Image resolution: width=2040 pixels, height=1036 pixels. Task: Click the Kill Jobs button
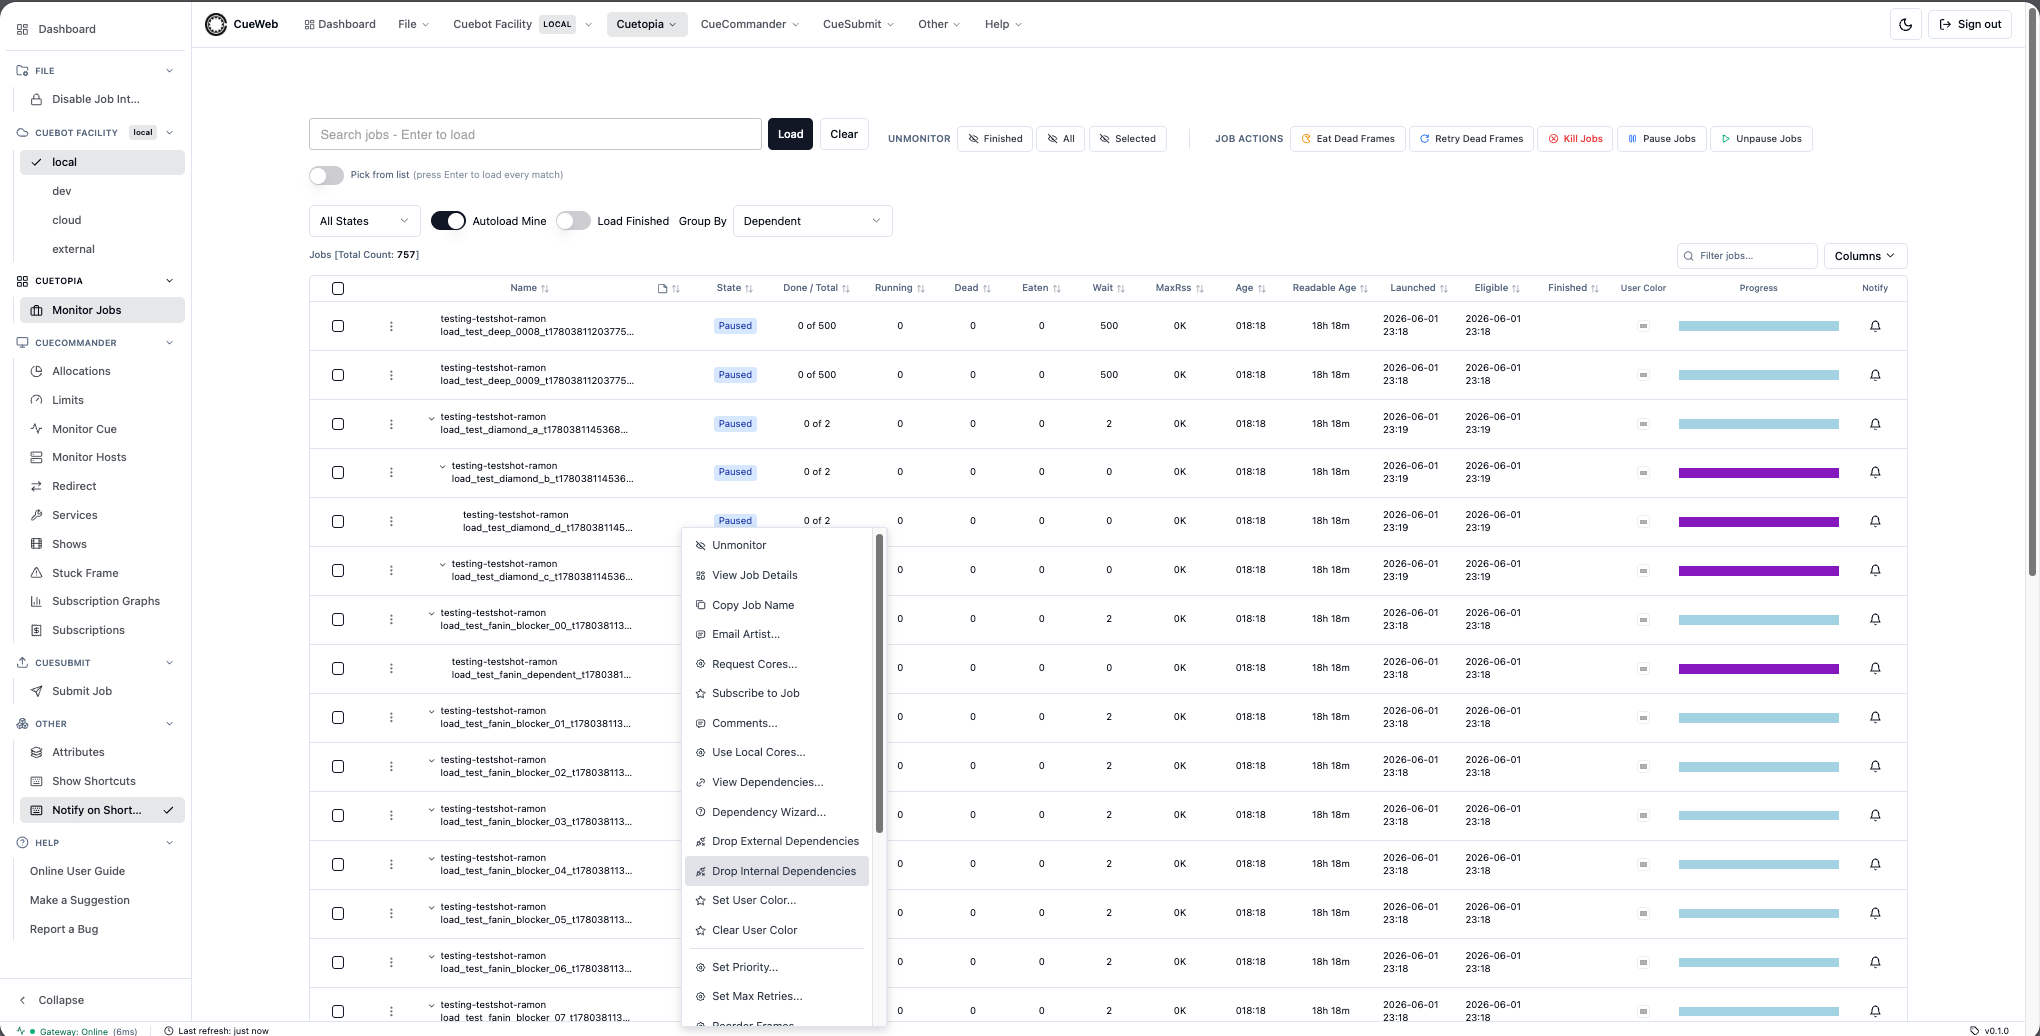(x=1574, y=139)
